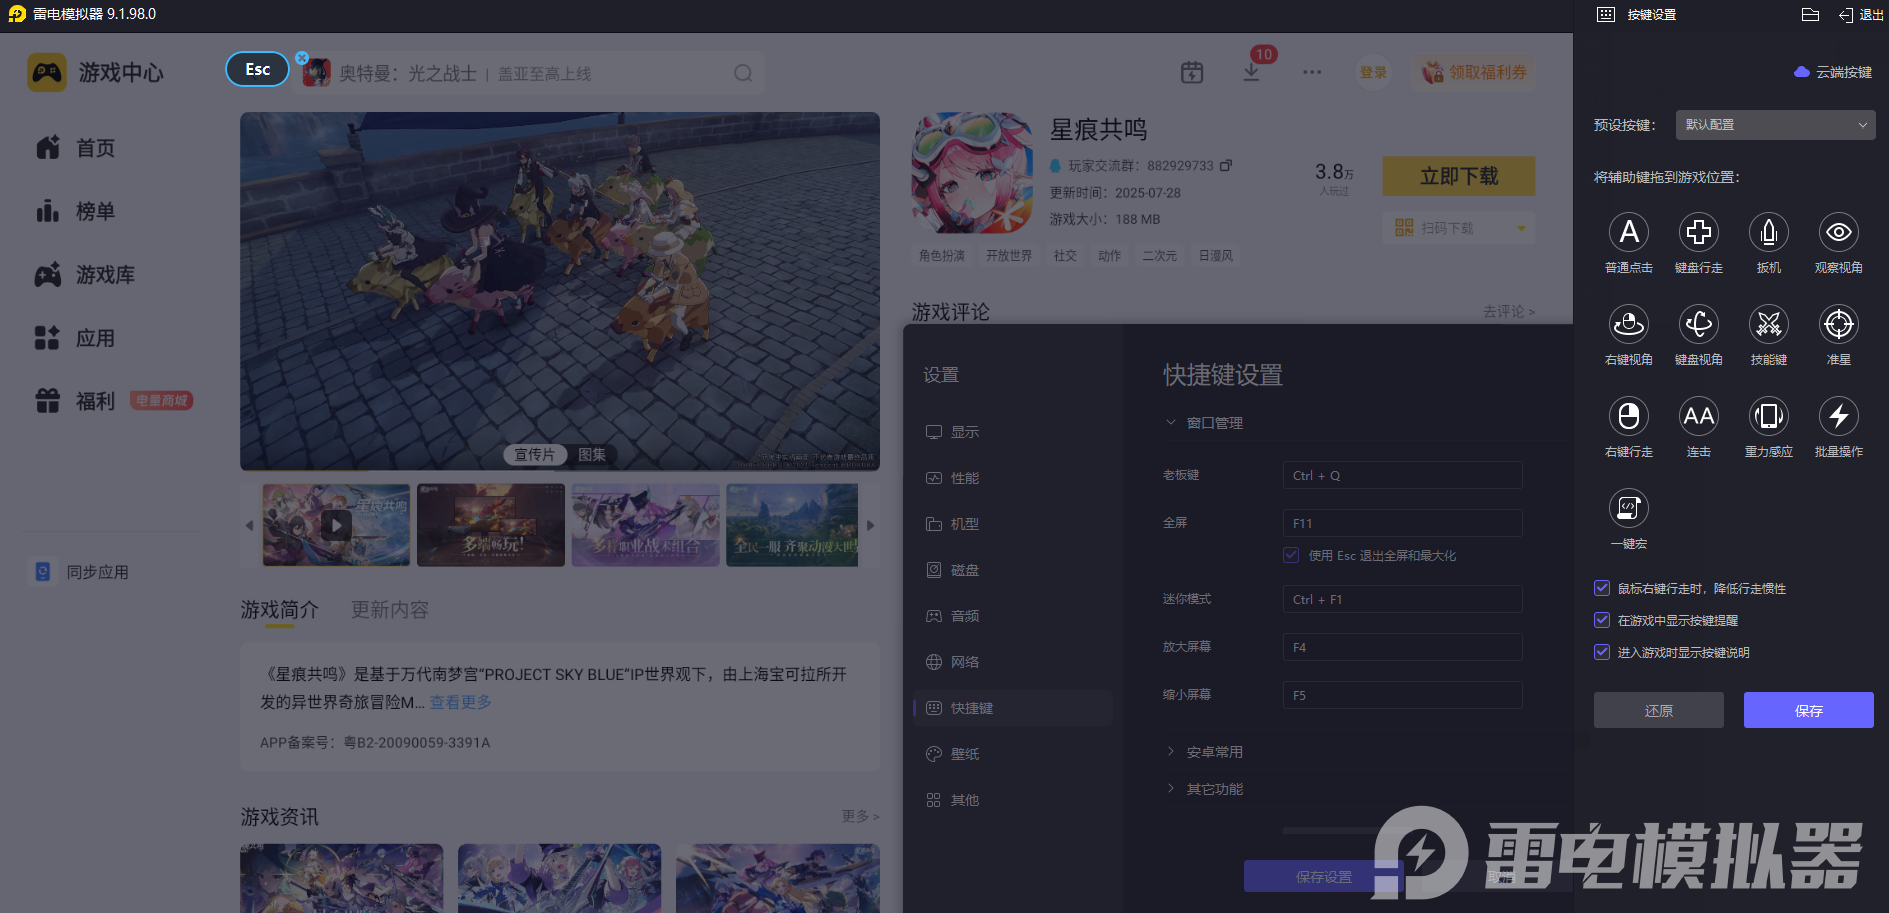Image resolution: width=1889 pixels, height=913 pixels.
Task: Open the keymap folder icon in title bar
Action: pos(1810,15)
